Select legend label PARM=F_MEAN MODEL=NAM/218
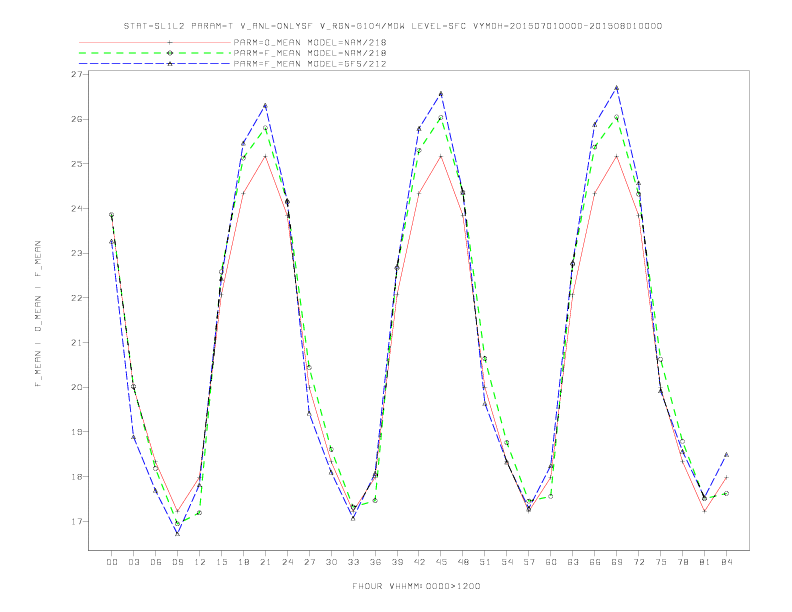The width and height of the screenshot is (792, 612). (x=310, y=53)
